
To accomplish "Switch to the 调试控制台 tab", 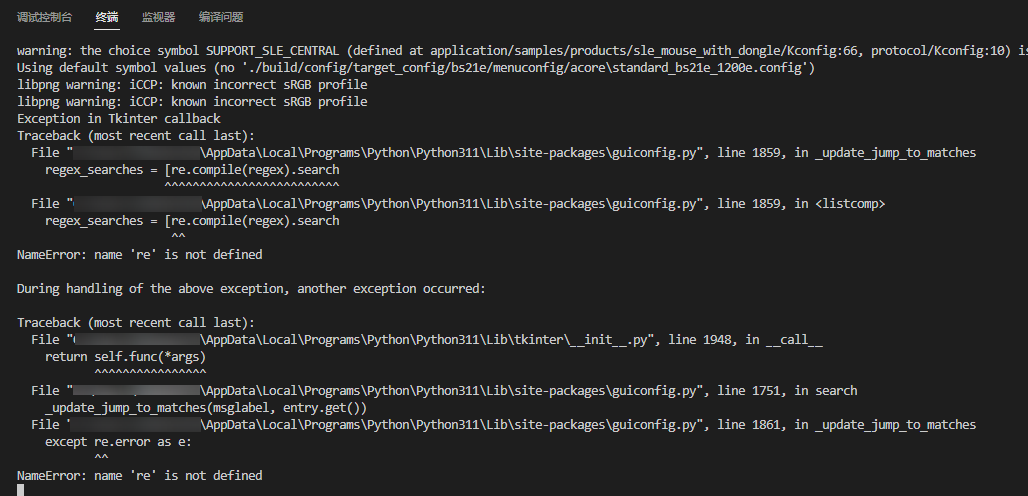I will pos(44,17).
